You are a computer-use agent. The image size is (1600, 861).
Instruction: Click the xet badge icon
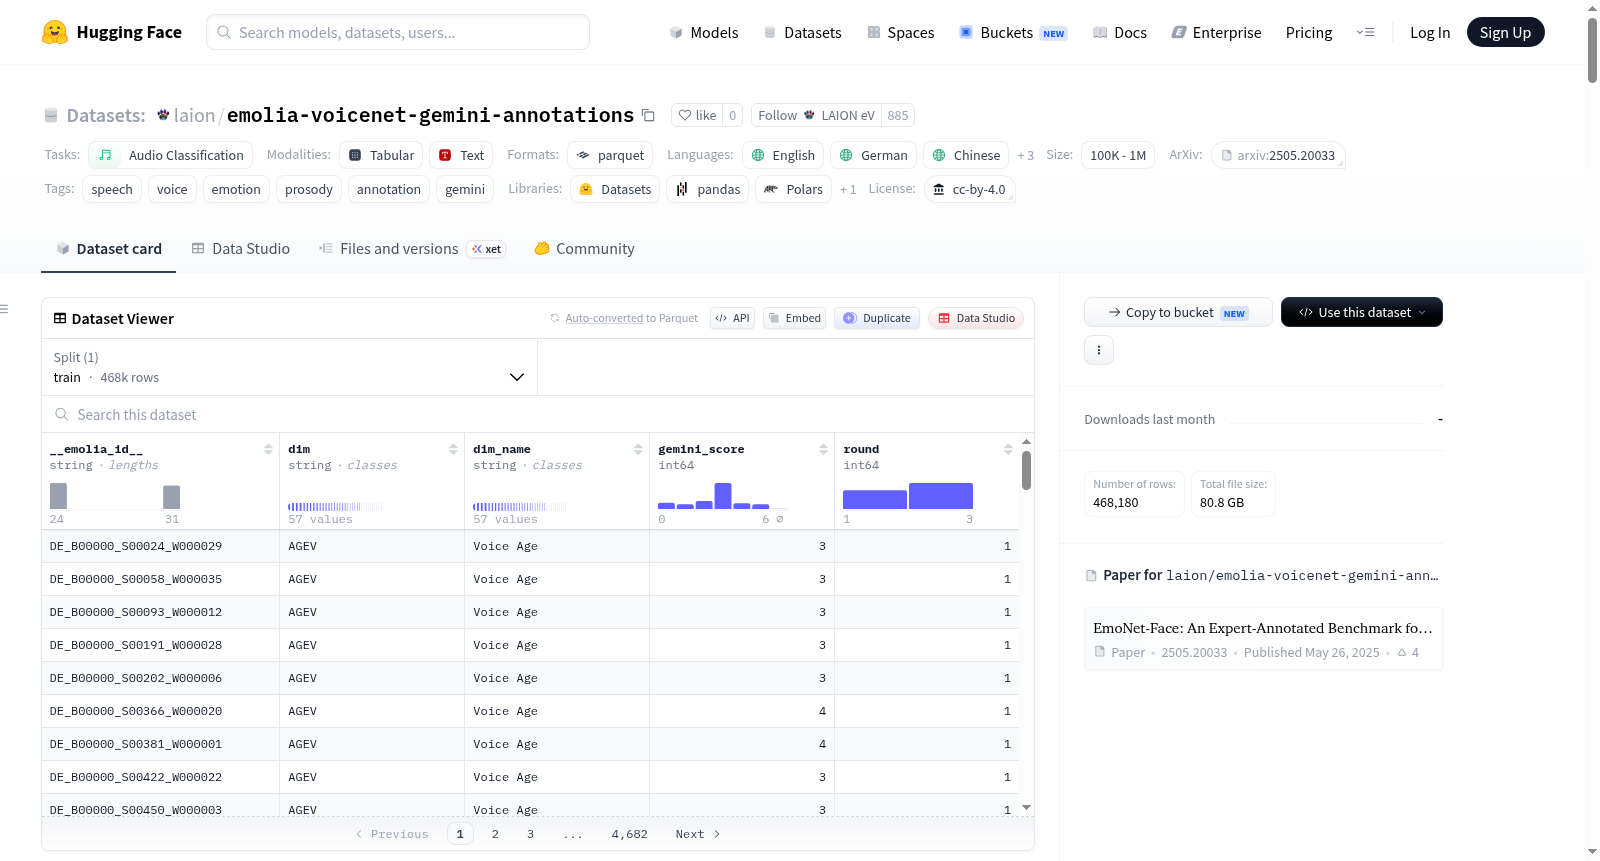487,249
